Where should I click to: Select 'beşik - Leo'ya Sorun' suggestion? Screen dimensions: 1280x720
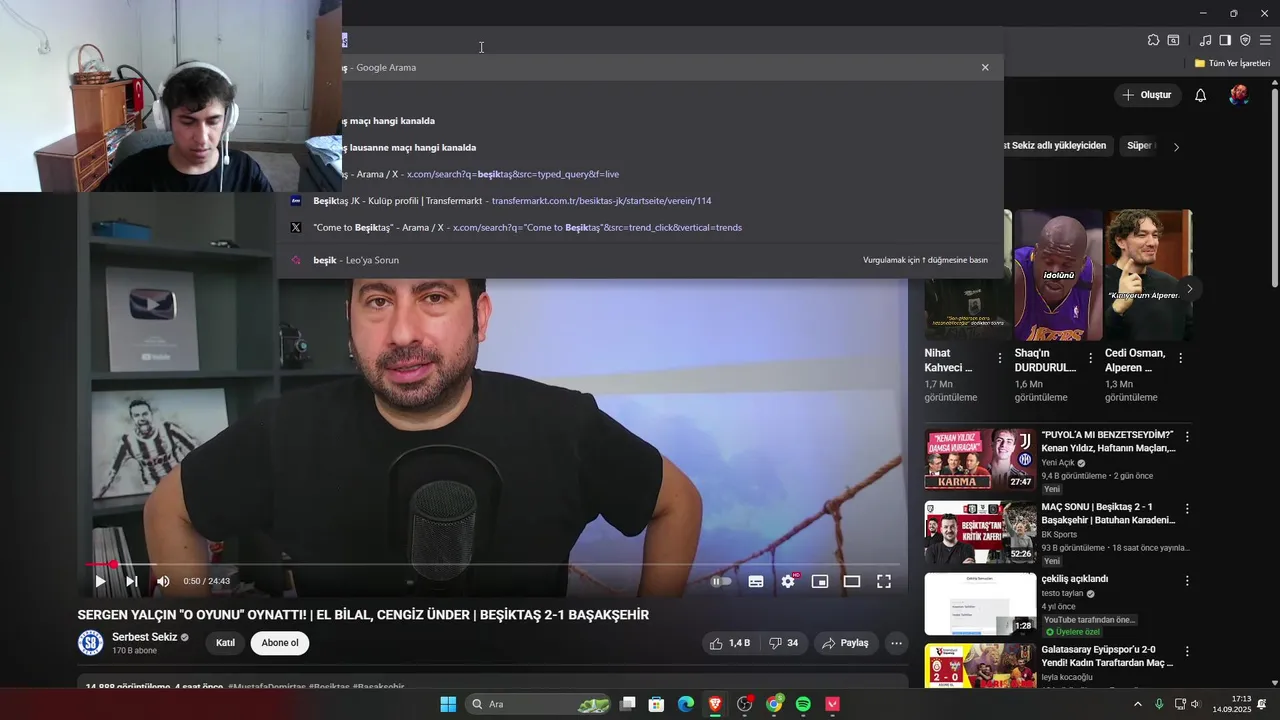640,260
